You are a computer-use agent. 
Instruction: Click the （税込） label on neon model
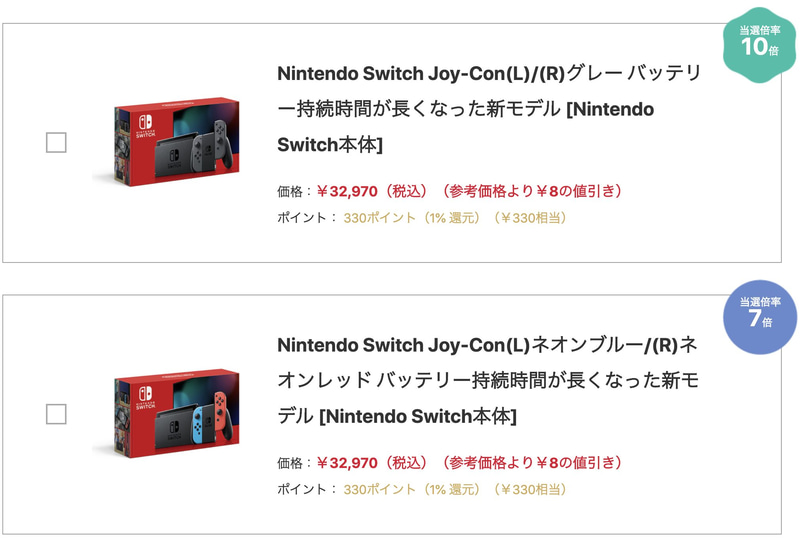click(x=406, y=462)
